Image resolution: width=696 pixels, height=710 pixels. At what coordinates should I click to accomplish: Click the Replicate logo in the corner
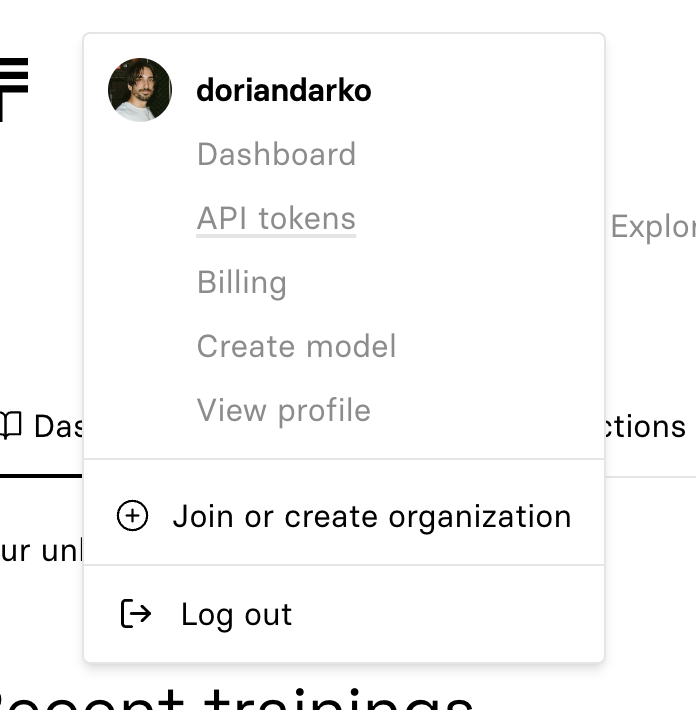coord(14,88)
